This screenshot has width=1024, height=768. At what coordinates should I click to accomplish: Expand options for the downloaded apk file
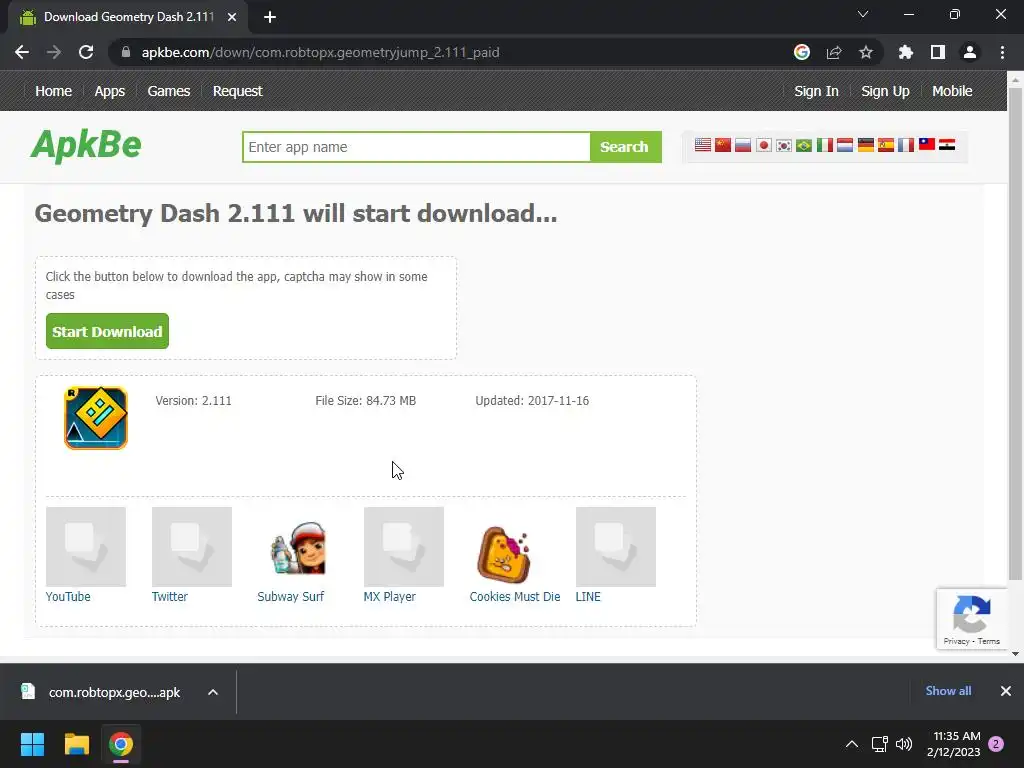tap(213, 692)
